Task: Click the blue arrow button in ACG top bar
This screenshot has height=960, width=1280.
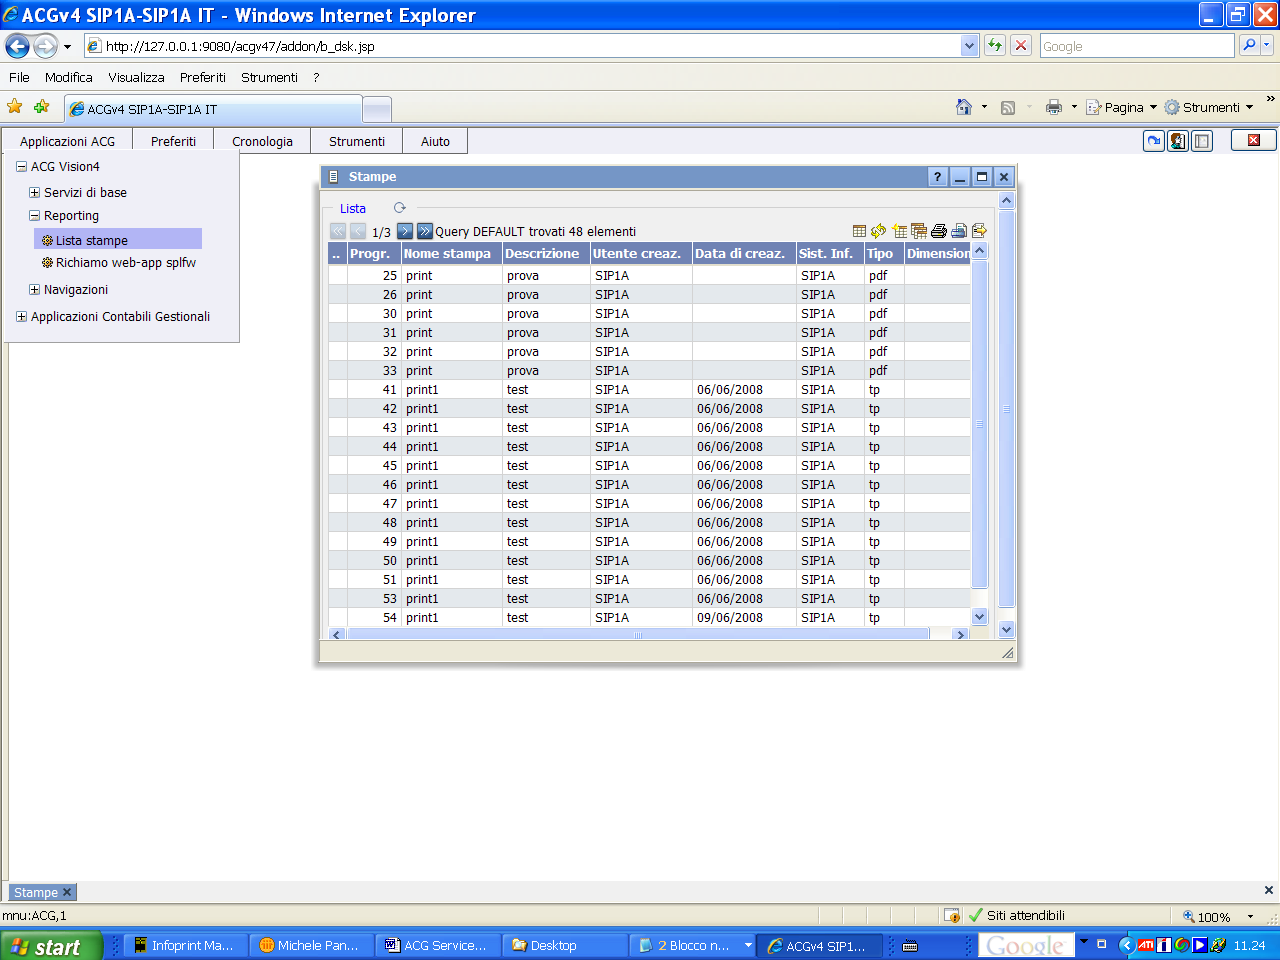Action: pyautogui.click(x=1154, y=141)
